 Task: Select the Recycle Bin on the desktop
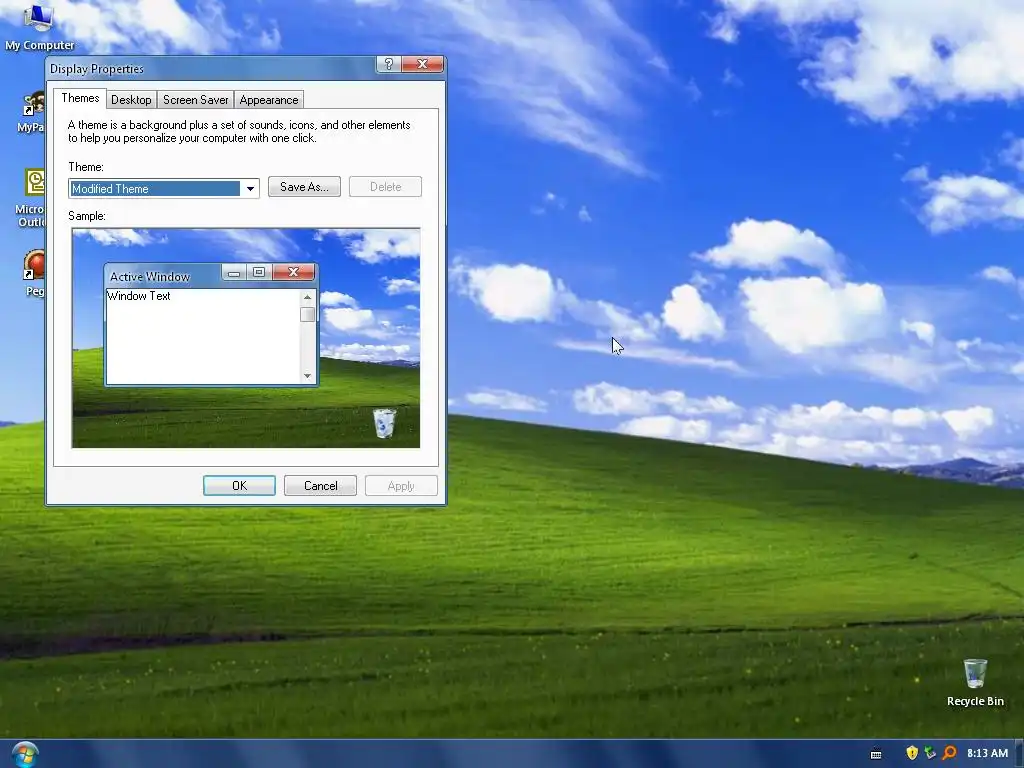coord(975,683)
